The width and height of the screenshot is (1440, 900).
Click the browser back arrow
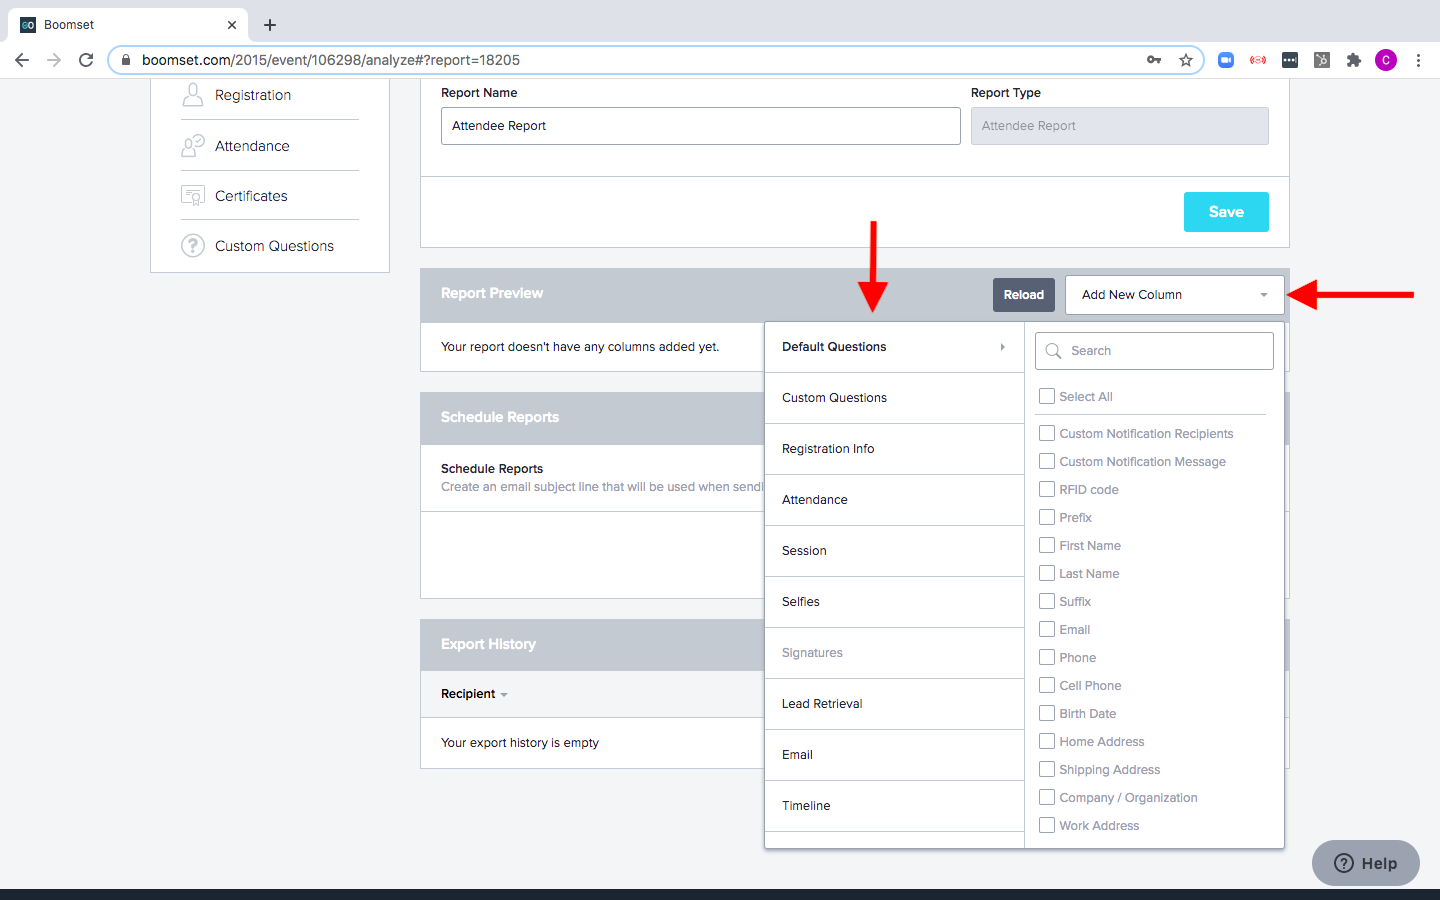[x=22, y=60]
